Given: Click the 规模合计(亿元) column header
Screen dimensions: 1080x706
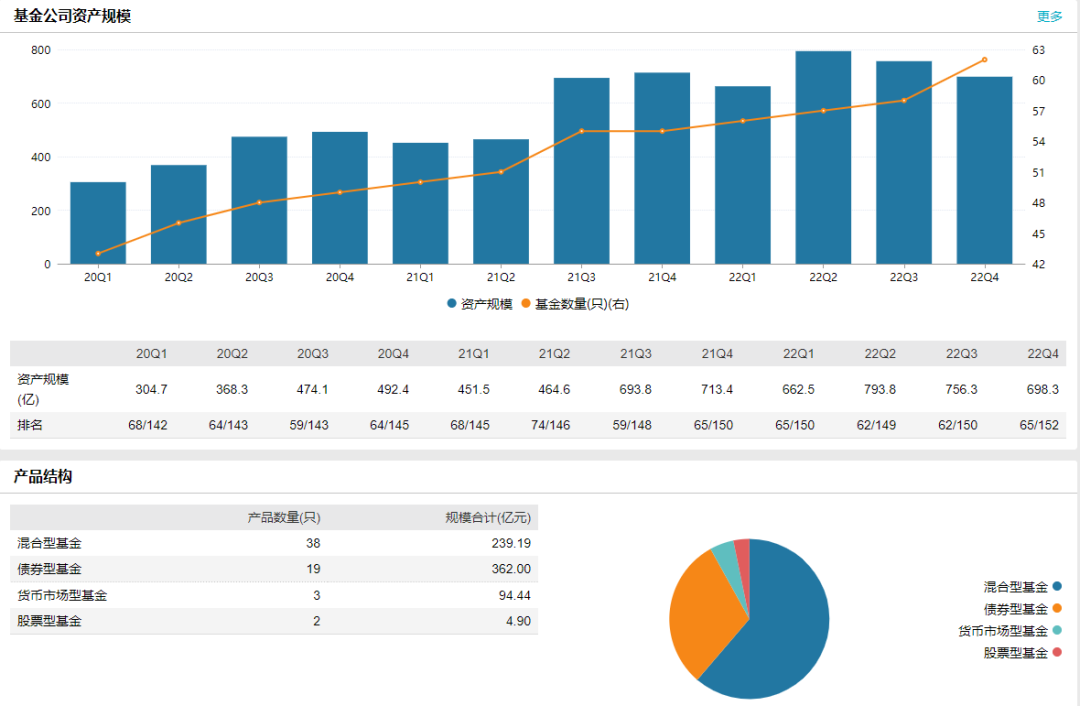Looking at the screenshot, I should [487, 517].
